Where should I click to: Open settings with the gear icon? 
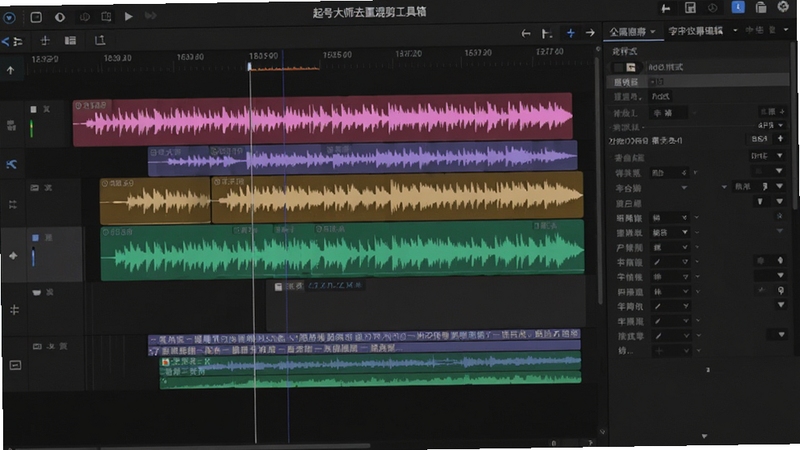coord(783,7)
